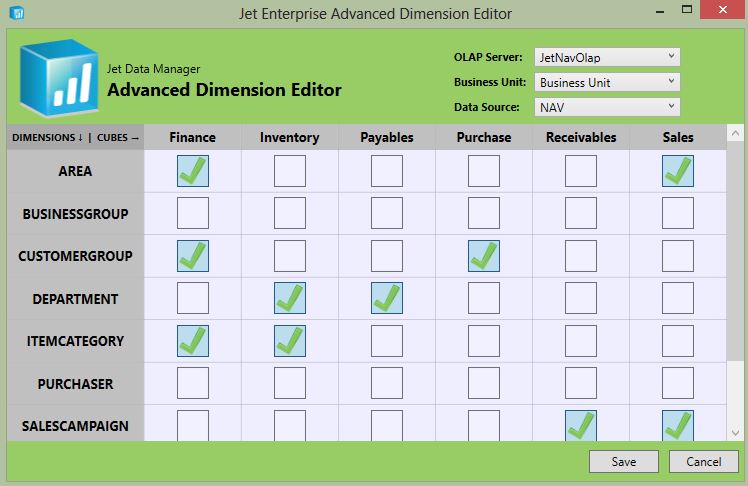748x486 pixels.
Task: Uncheck AREA for the Sales cube
Action: pos(678,171)
